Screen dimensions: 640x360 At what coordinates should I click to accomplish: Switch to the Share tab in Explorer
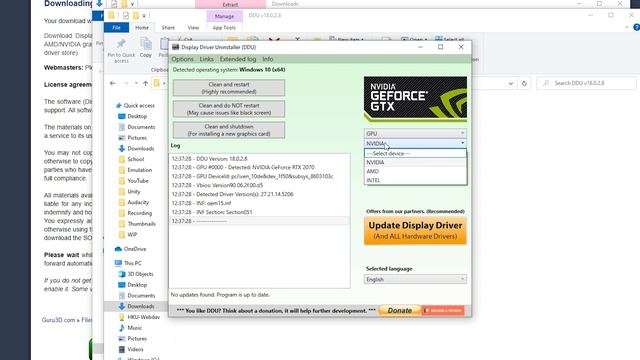168,27
